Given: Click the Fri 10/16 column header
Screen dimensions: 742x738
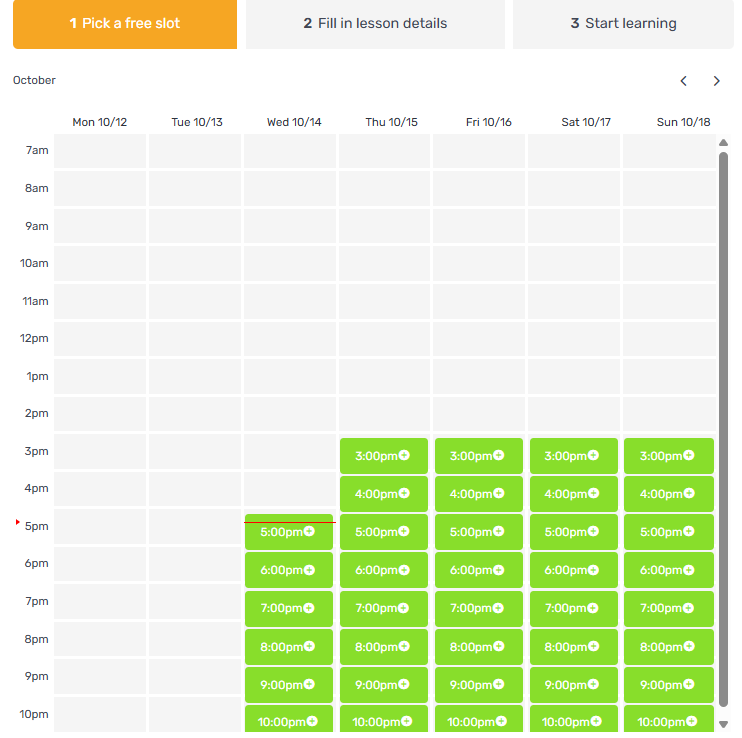Looking at the screenshot, I should coord(488,122).
